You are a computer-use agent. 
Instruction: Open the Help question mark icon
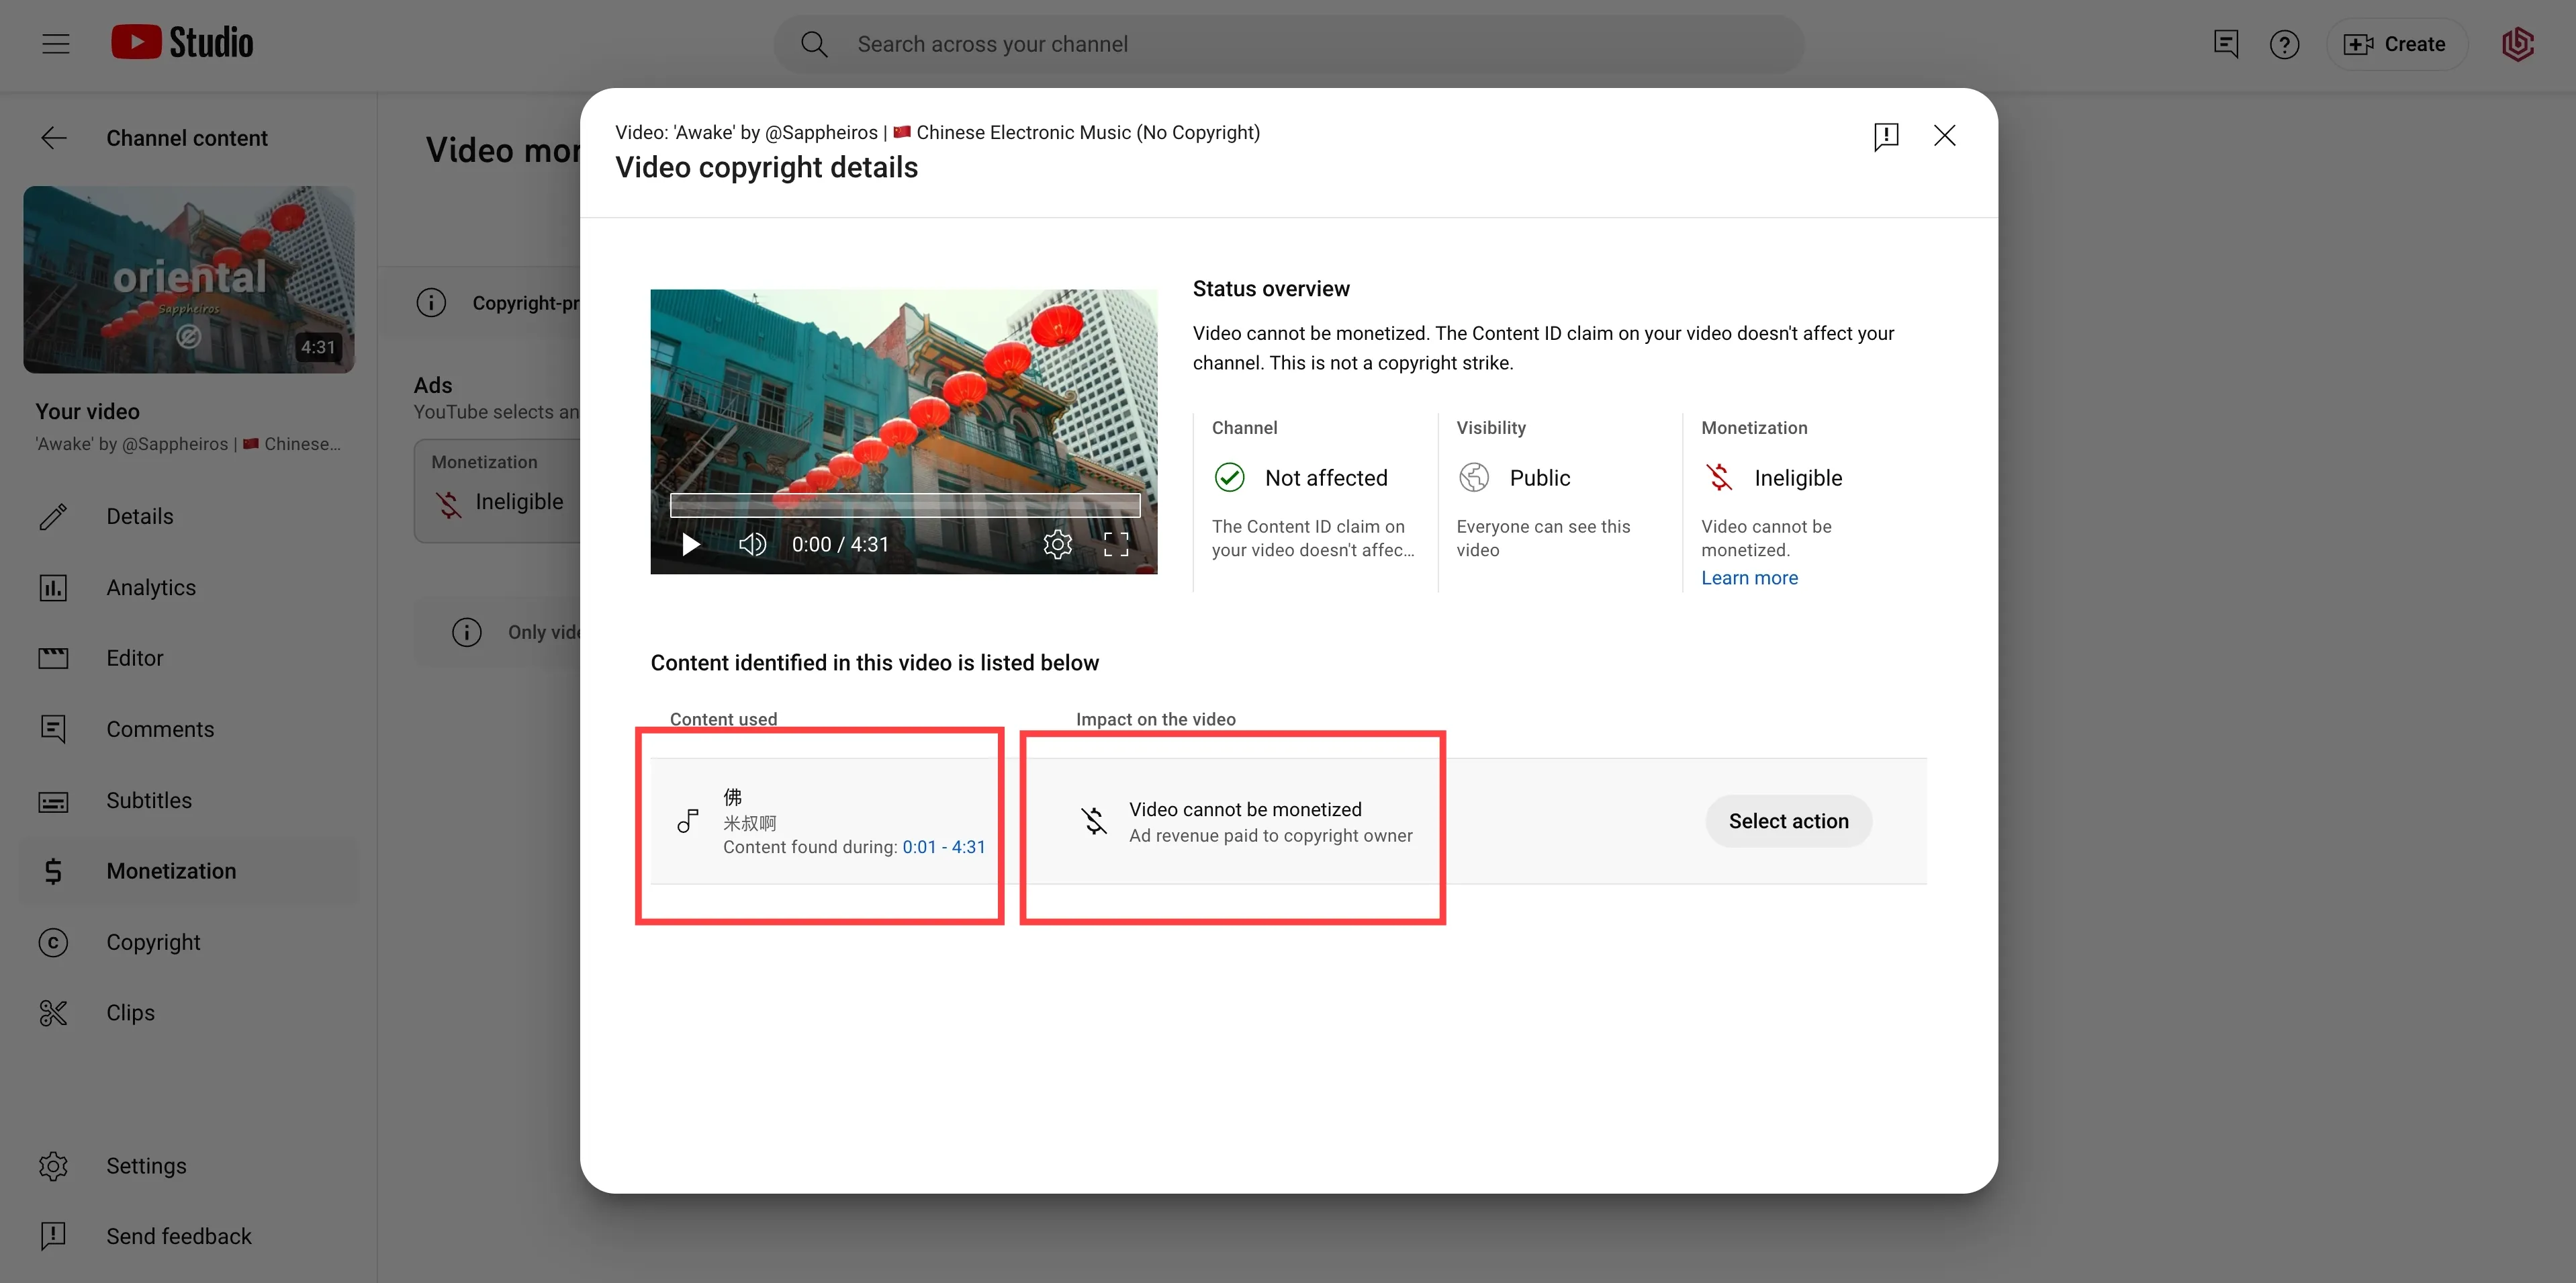point(2284,44)
